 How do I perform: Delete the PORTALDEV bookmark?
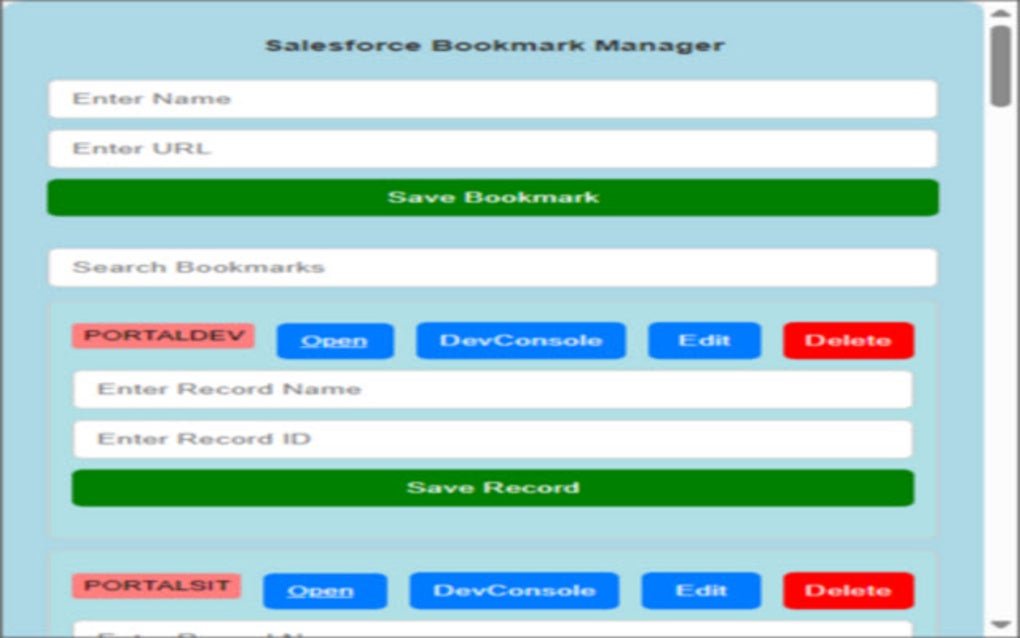point(848,340)
